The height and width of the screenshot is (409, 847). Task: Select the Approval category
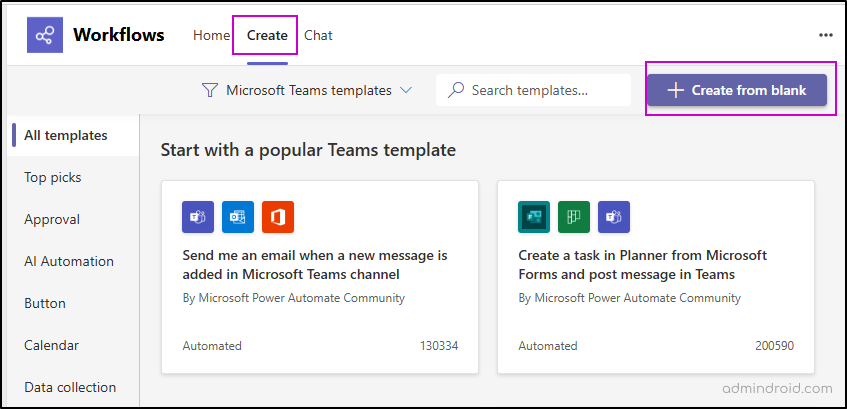73,219
